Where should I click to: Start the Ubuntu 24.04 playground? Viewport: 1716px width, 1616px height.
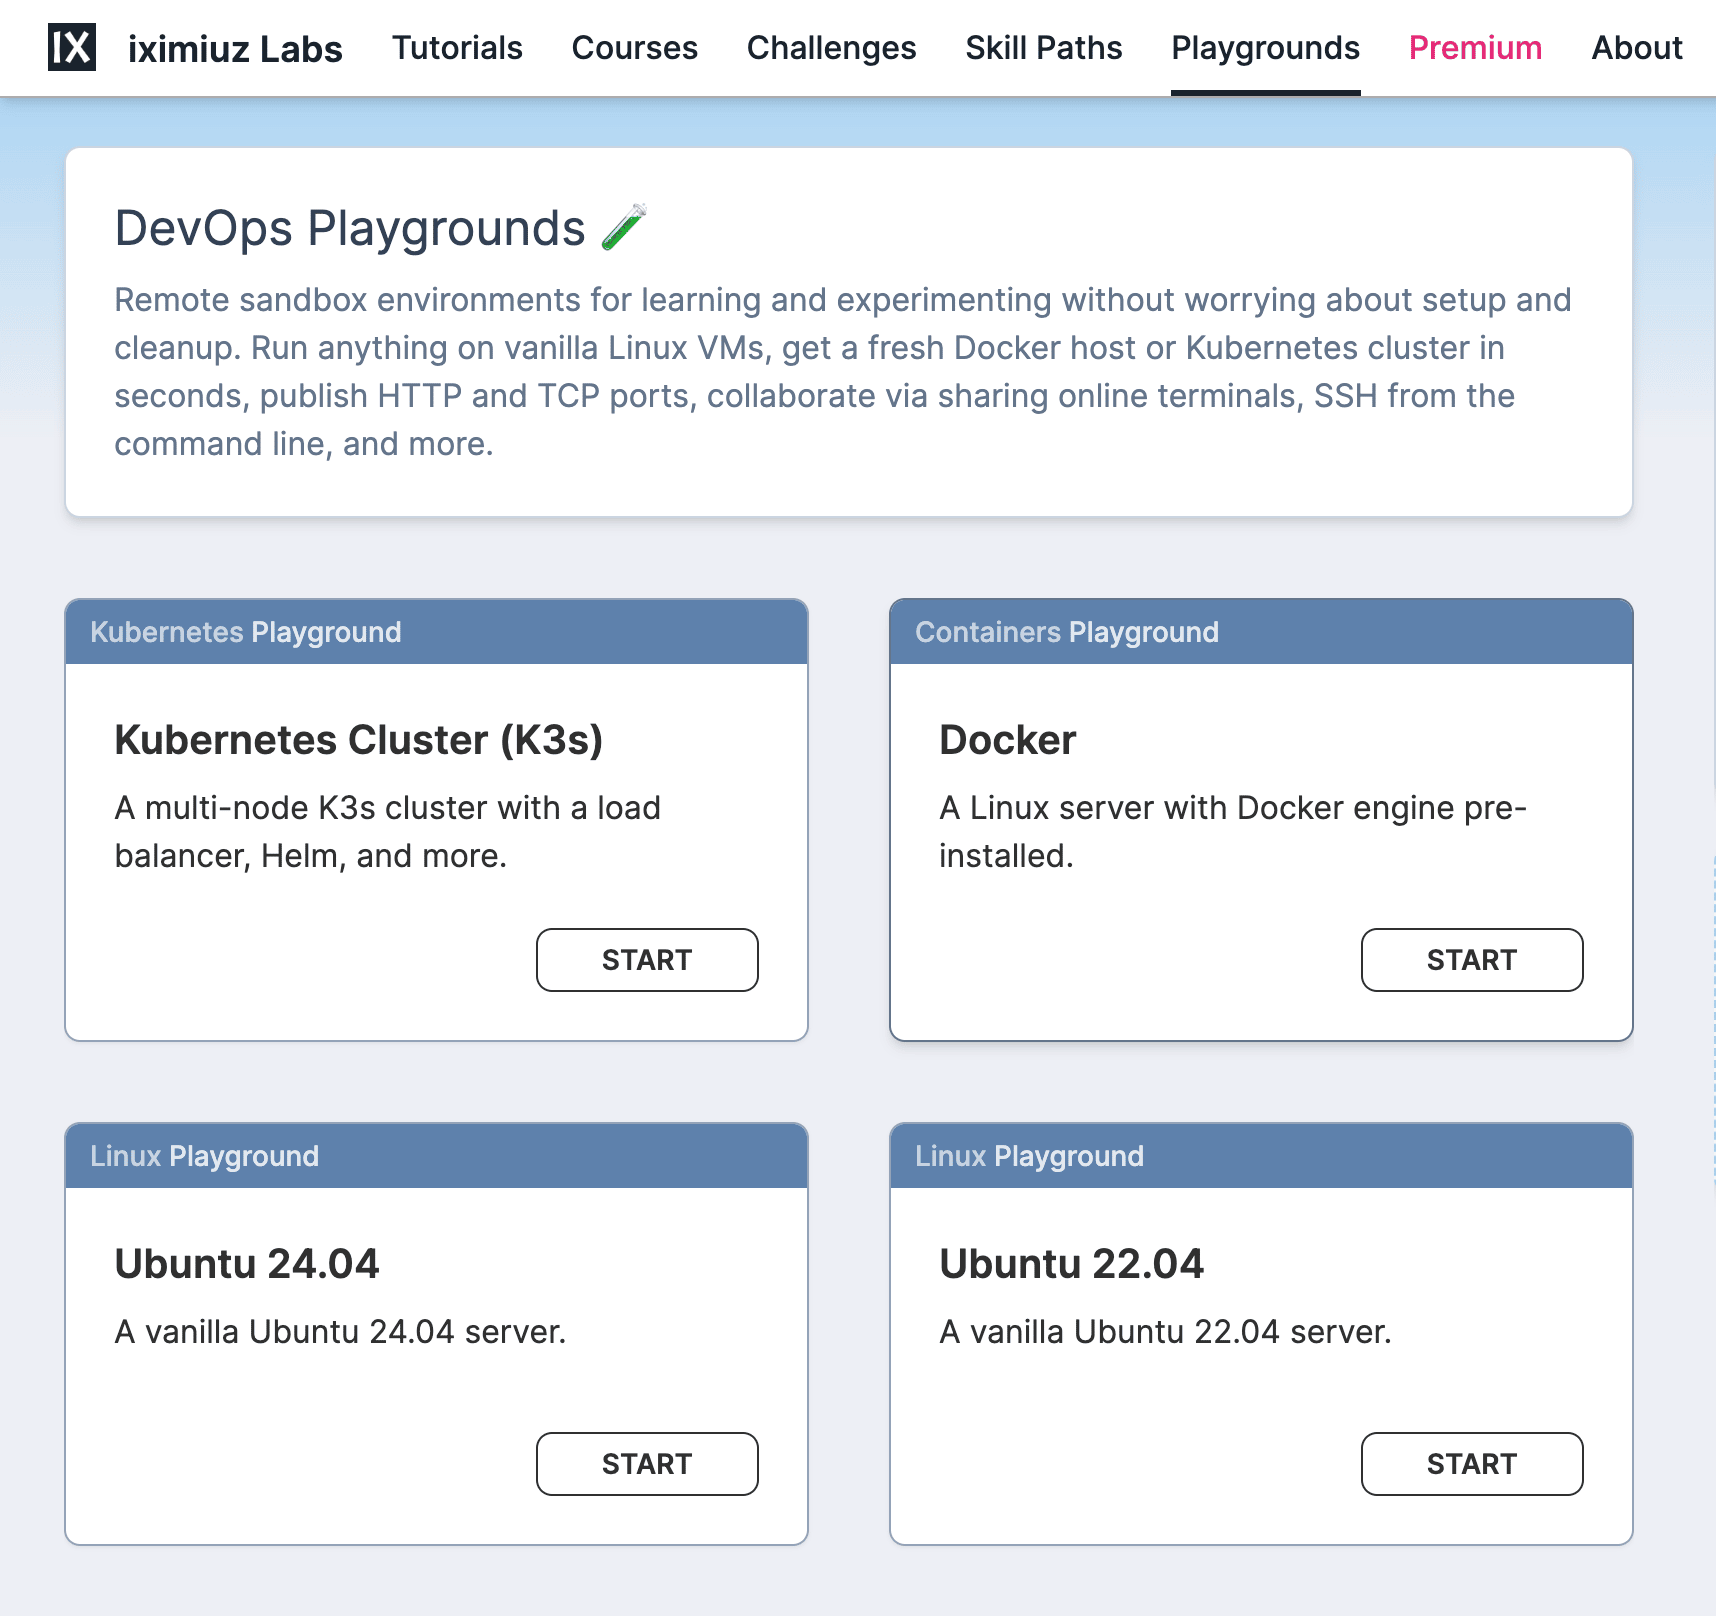(x=647, y=1464)
